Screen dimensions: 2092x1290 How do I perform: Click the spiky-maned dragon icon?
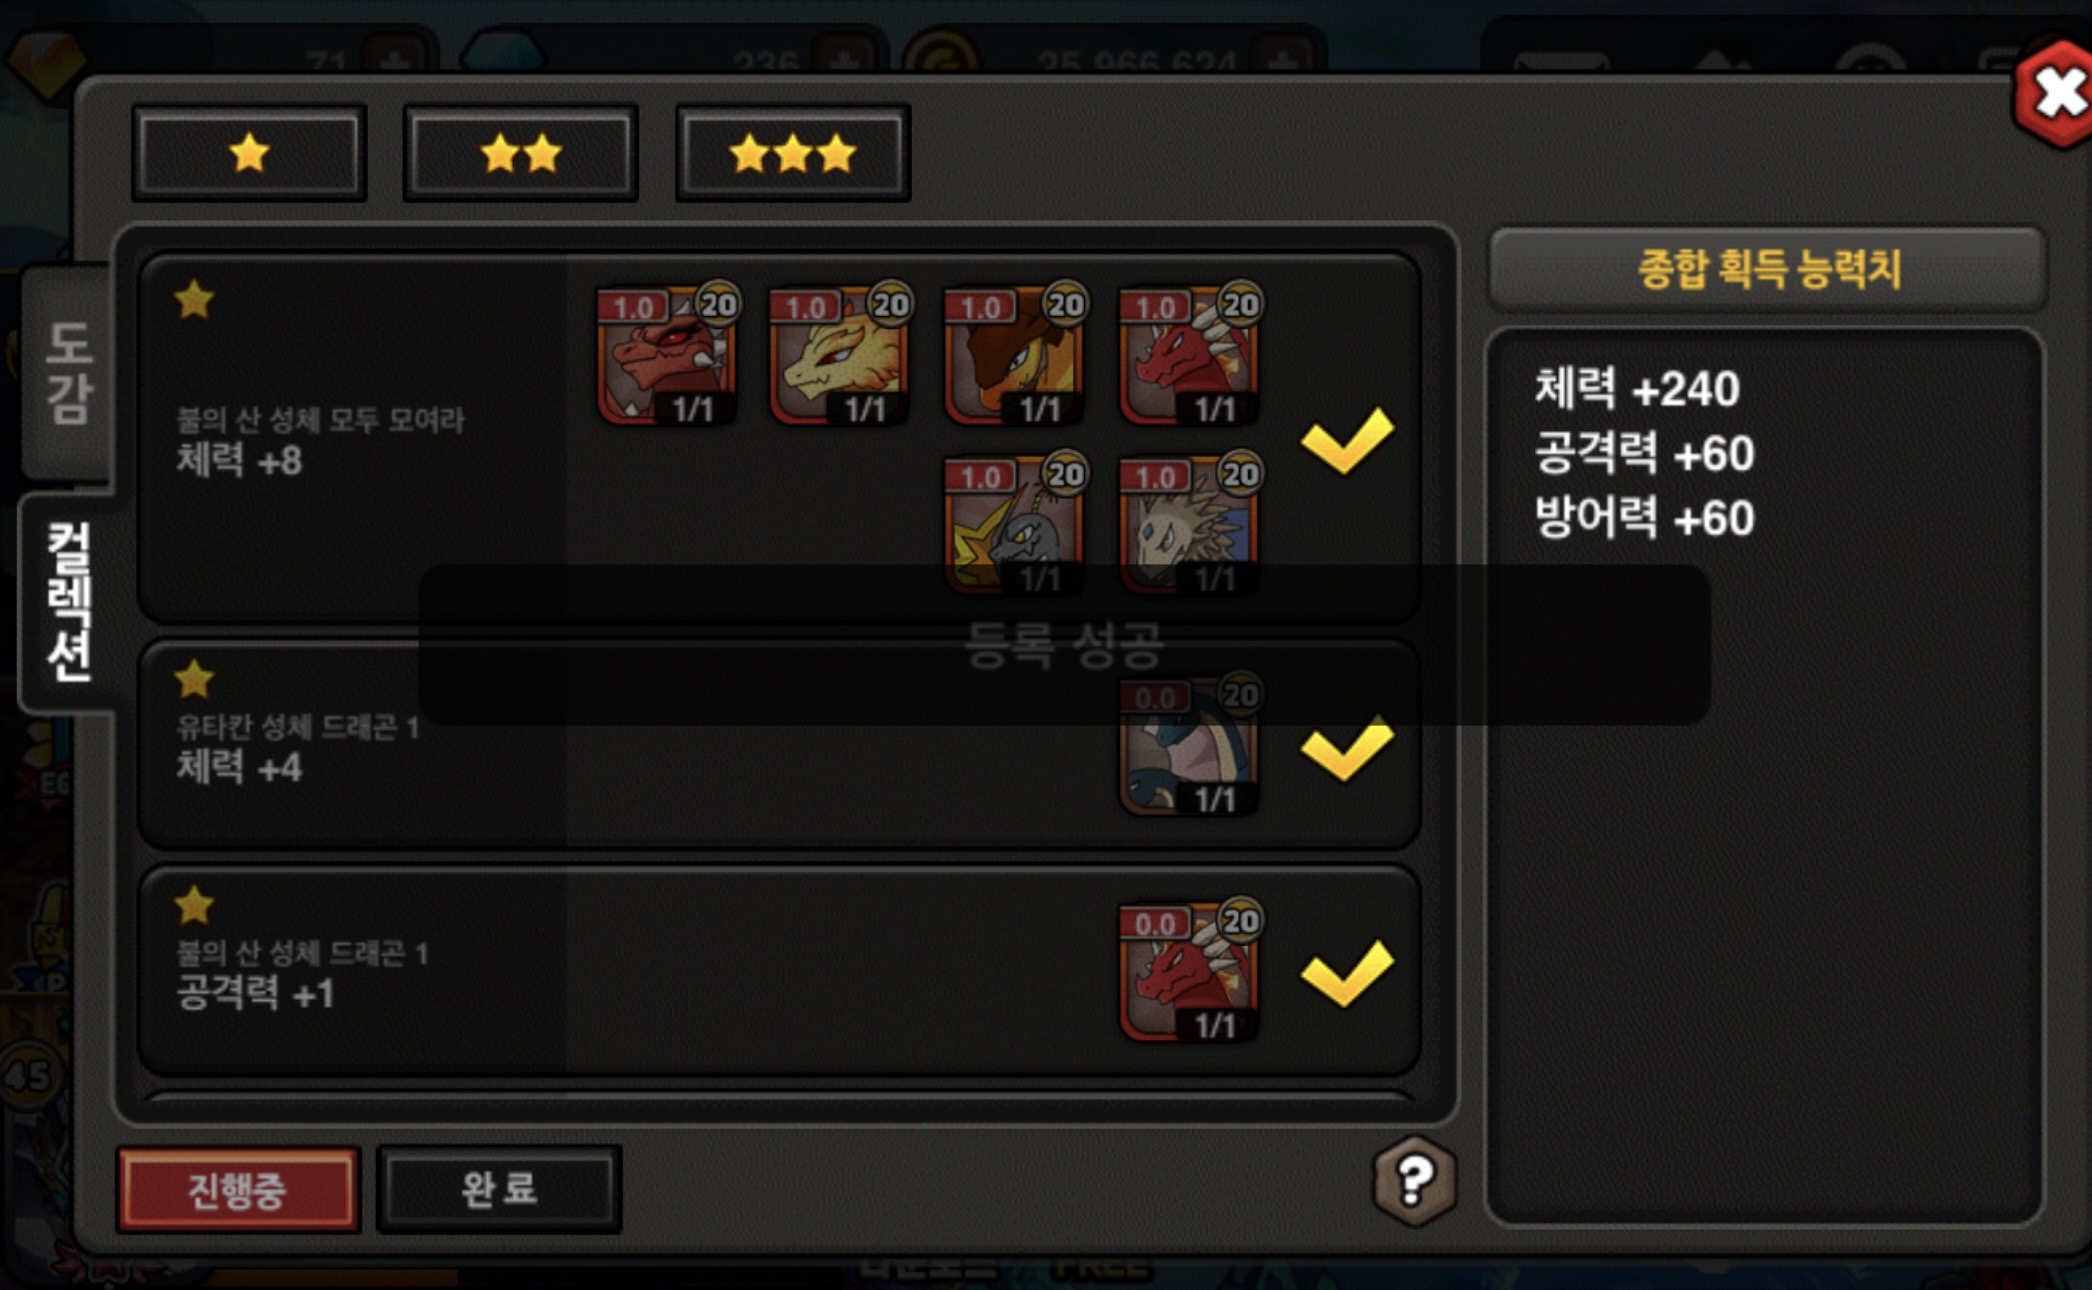(x=1190, y=523)
